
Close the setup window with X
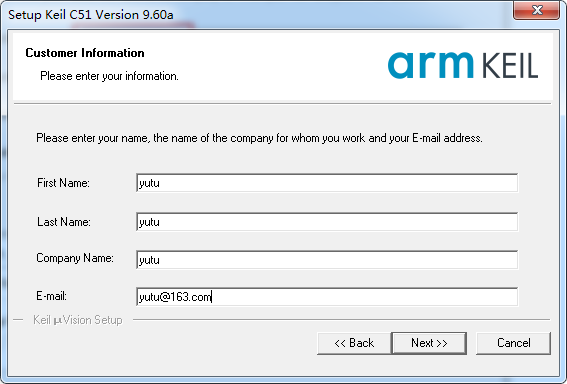tap(537, 10)
